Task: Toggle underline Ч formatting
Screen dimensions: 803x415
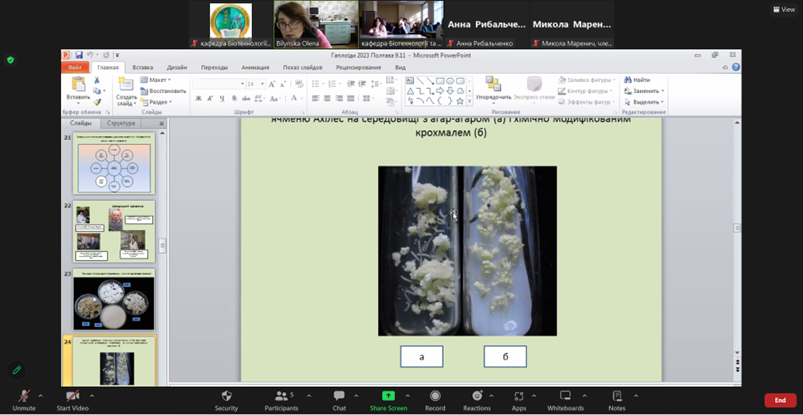Action: [x=222, y=98]
